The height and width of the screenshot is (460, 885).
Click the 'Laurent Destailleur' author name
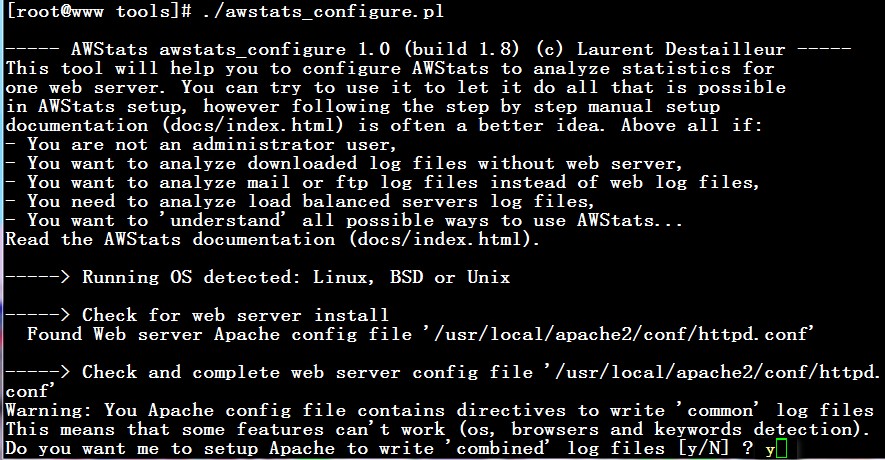[x=681, y=50]
